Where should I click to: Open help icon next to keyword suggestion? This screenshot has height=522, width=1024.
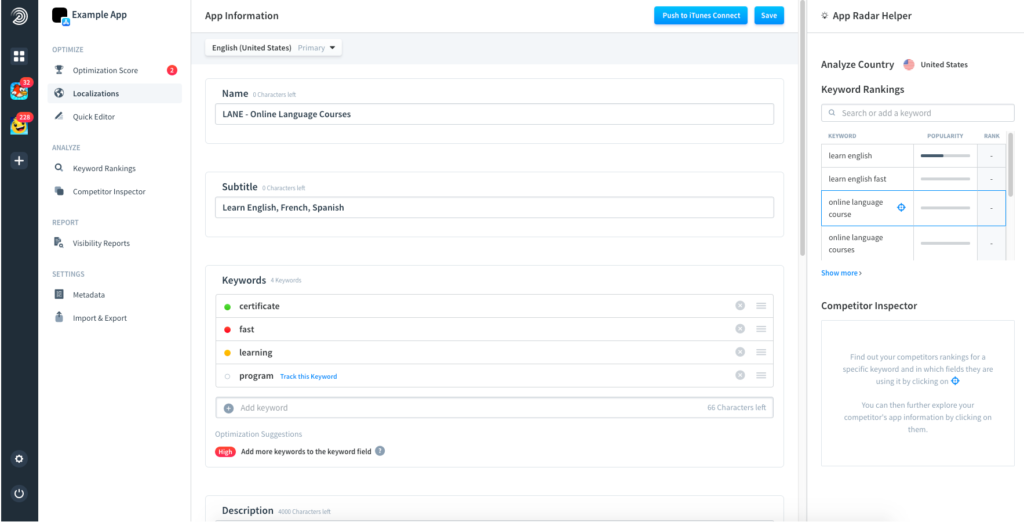379,451
